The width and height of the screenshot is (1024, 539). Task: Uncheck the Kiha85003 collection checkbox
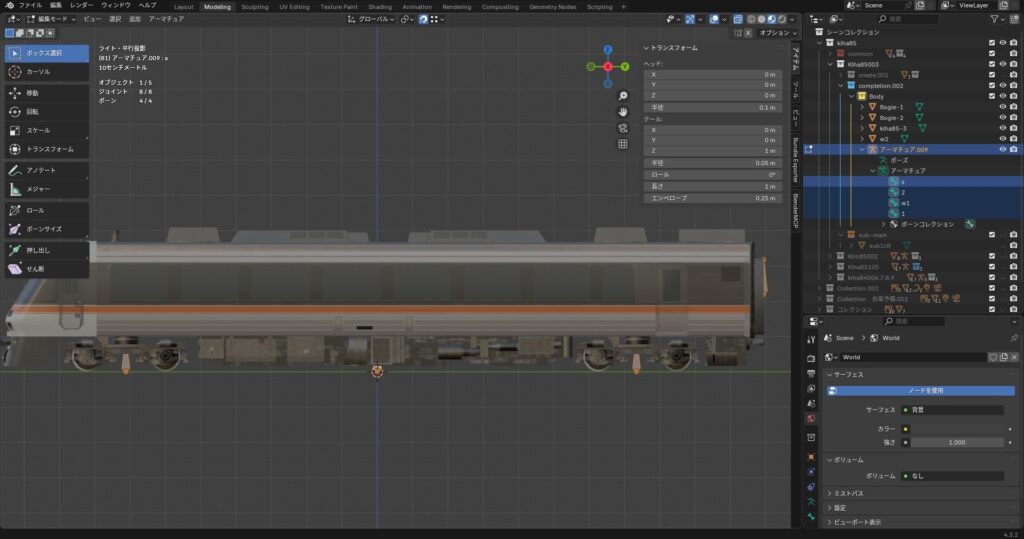point(991,64)
